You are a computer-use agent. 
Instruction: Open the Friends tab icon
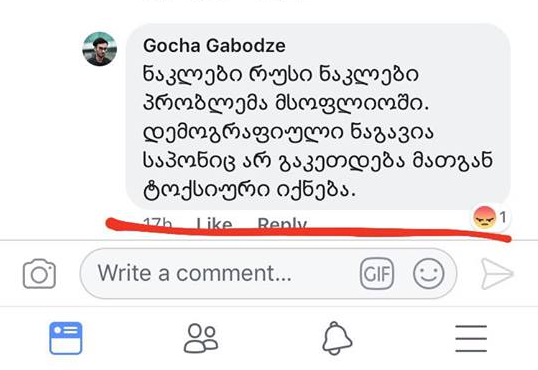pyautogui.click(x=201, y=338)
